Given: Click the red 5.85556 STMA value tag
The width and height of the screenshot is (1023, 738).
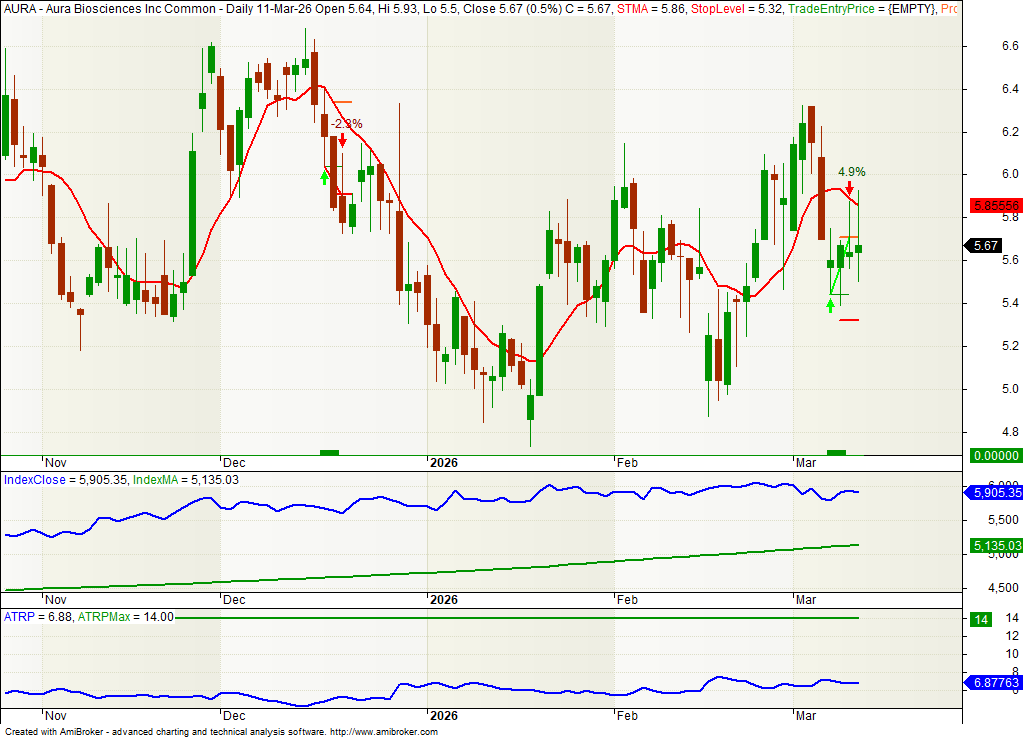Looking at the screenshot, I should pyautogui.click(x=994, y=205).
